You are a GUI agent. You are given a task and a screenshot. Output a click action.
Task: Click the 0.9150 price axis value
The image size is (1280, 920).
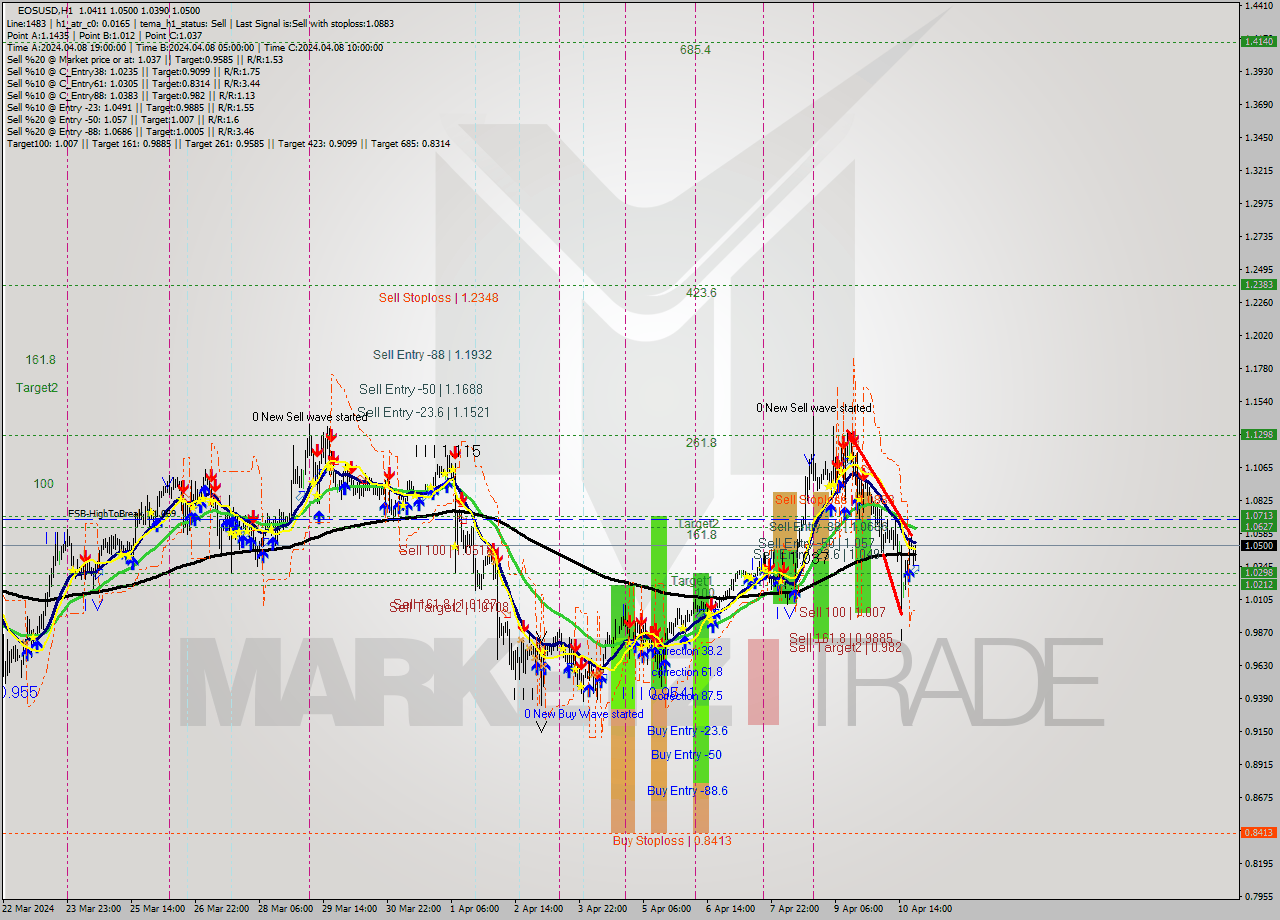pos(1258,731)
